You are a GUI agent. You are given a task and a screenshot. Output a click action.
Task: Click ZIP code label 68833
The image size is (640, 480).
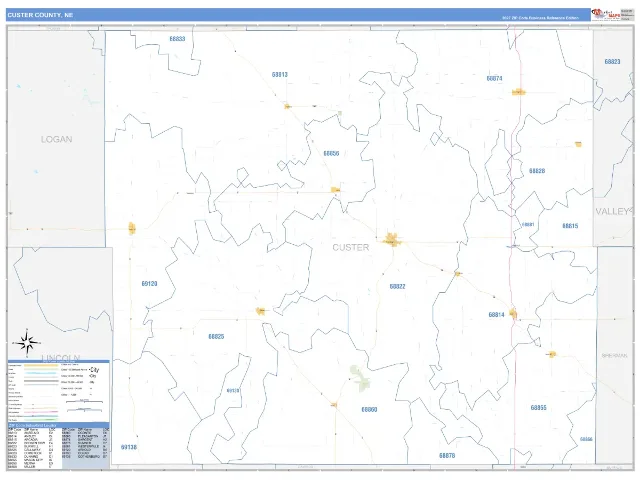[177, 39]
